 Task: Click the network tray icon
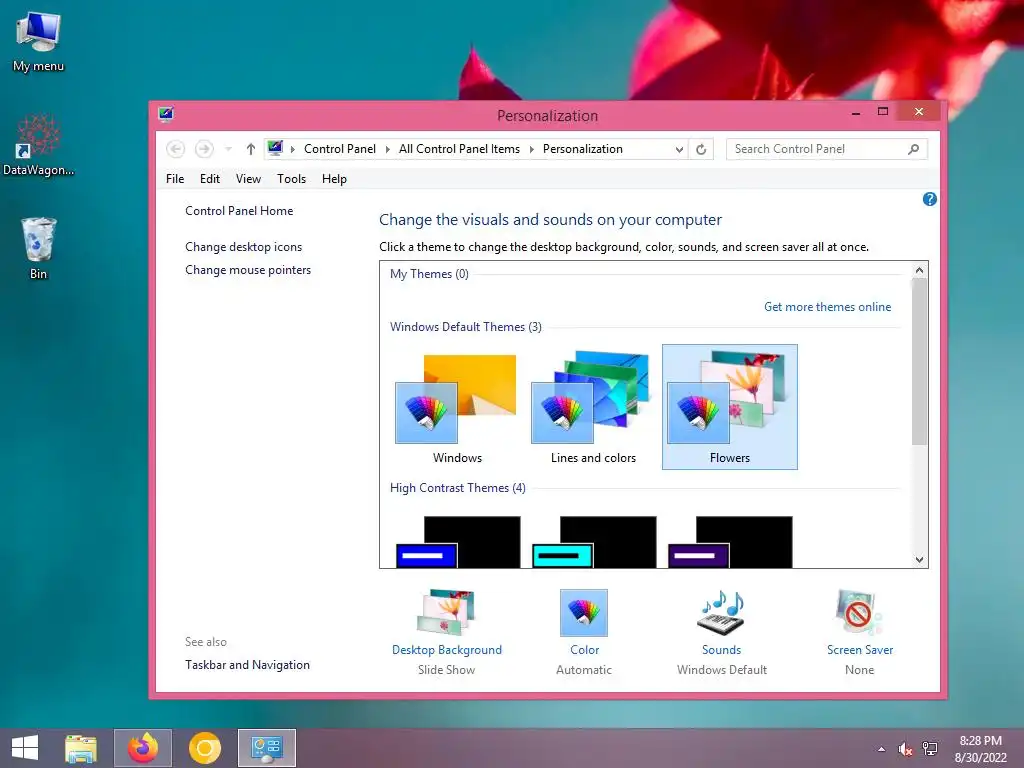[x=930, y=749]
